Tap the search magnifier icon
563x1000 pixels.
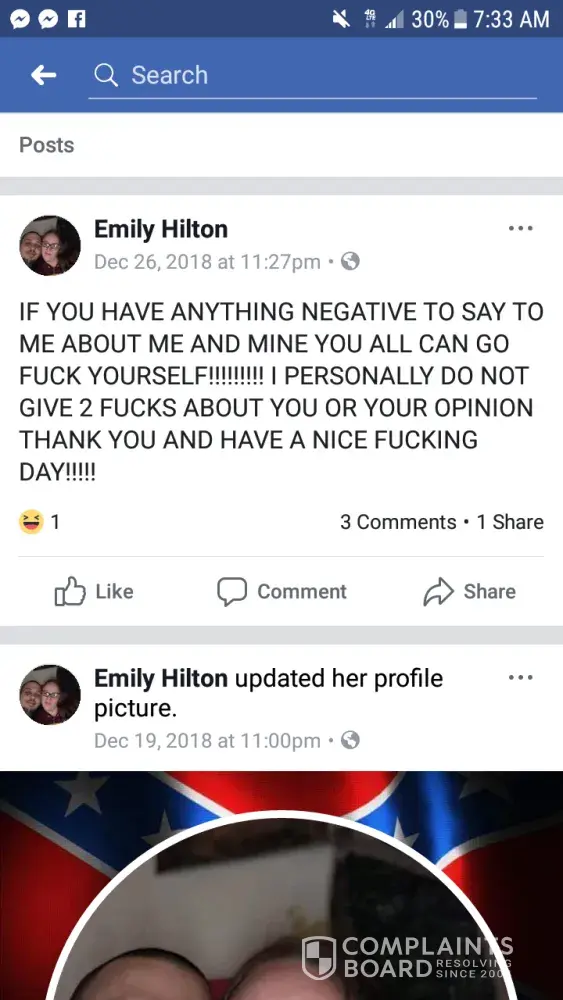pyautogui.click(x=106, y=75)
